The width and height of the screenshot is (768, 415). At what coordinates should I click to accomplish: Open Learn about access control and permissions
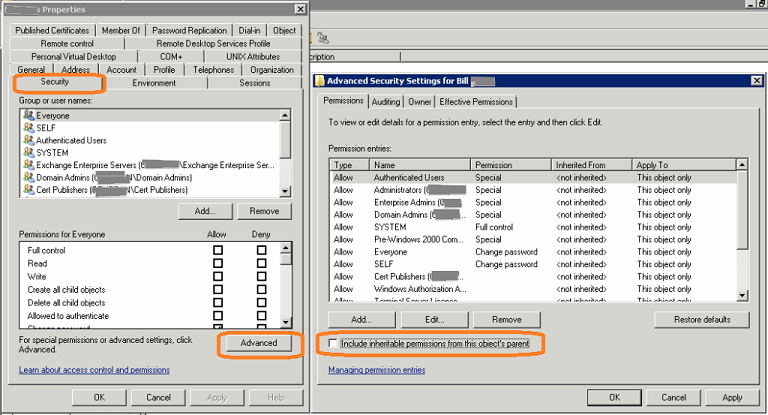(95, 370)
